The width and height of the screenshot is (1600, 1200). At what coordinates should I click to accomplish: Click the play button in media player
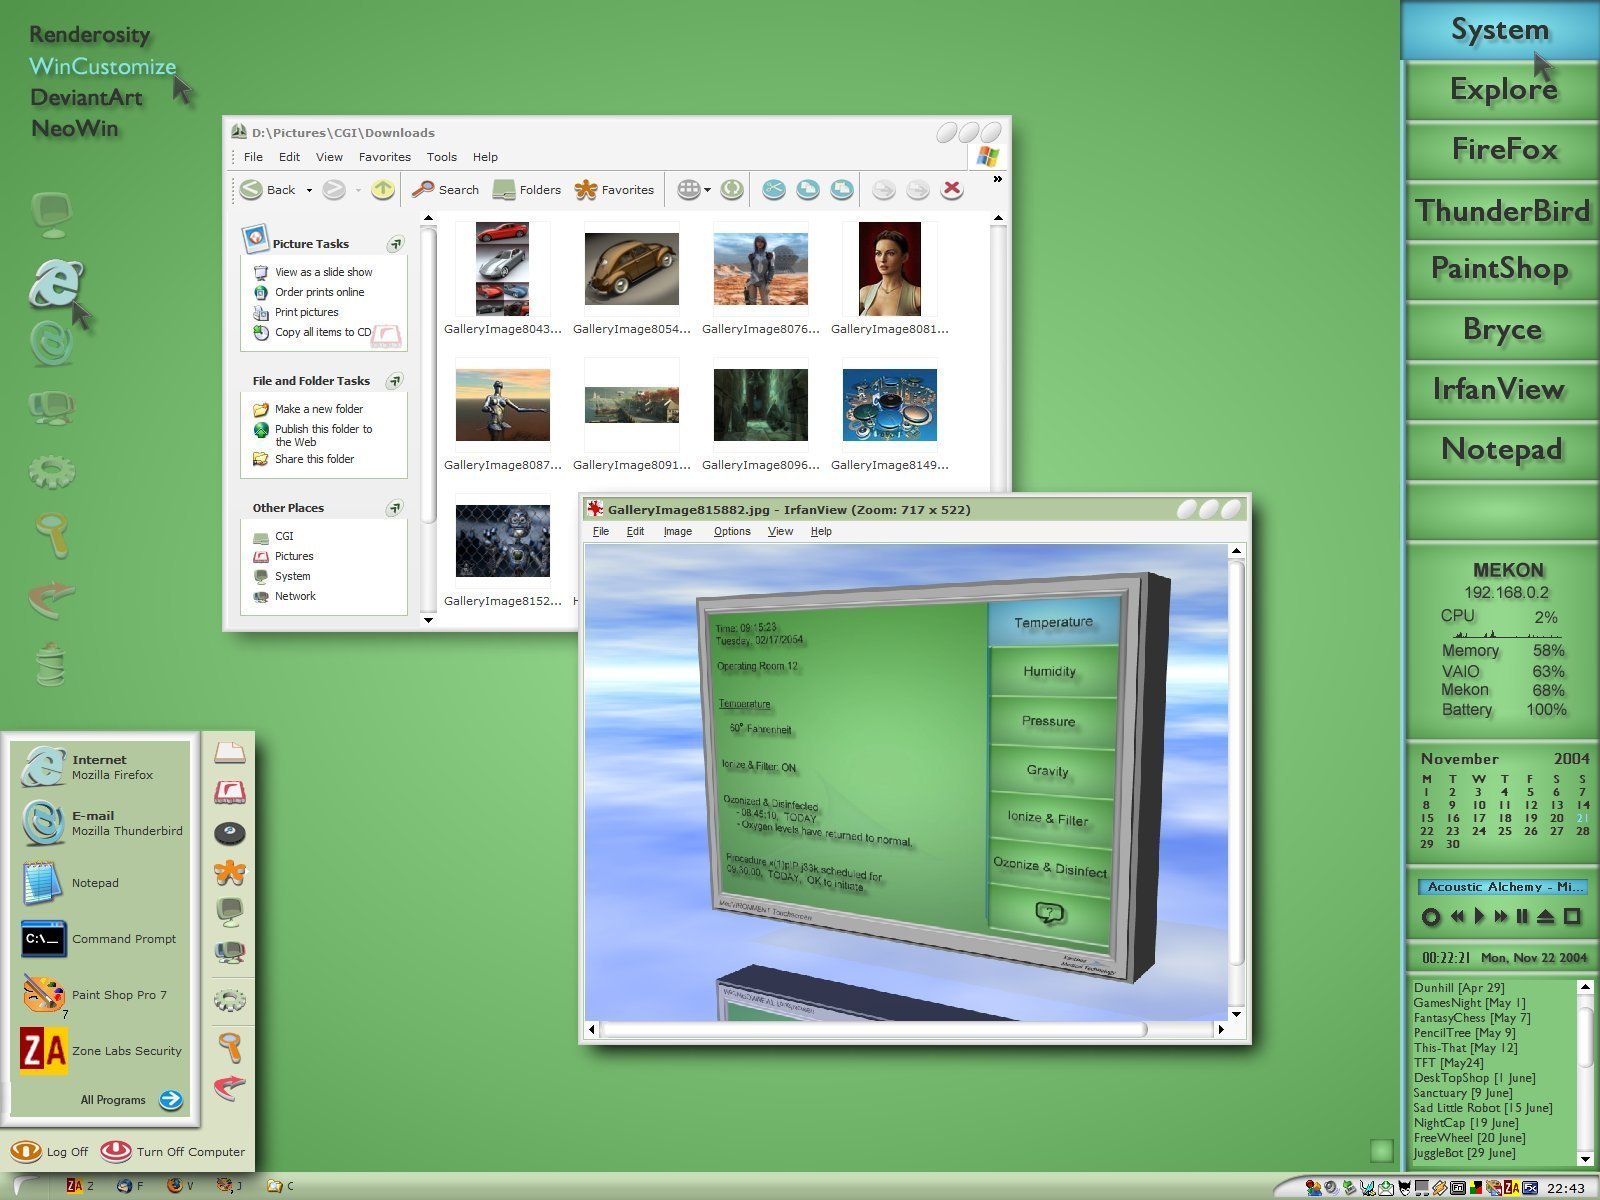coord(1479,916)
